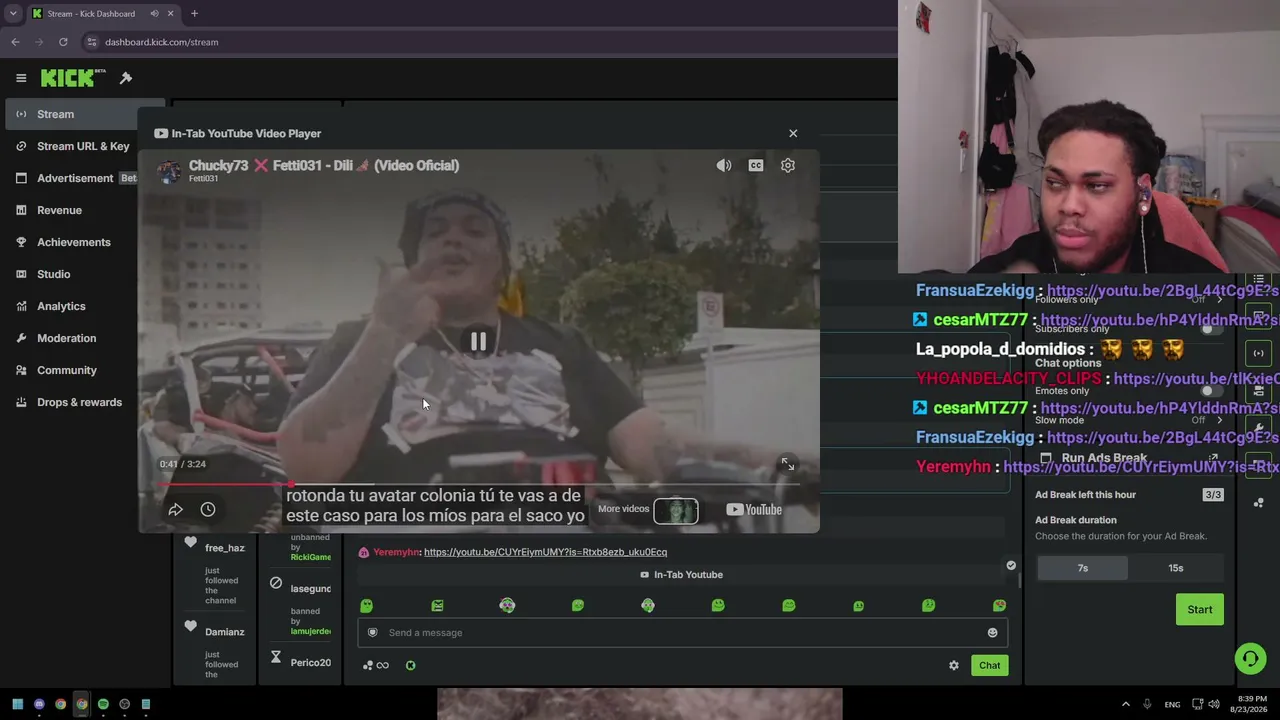Click the checkmark icon right of chat
1280x720 pixels.
tap(1011, 566)
